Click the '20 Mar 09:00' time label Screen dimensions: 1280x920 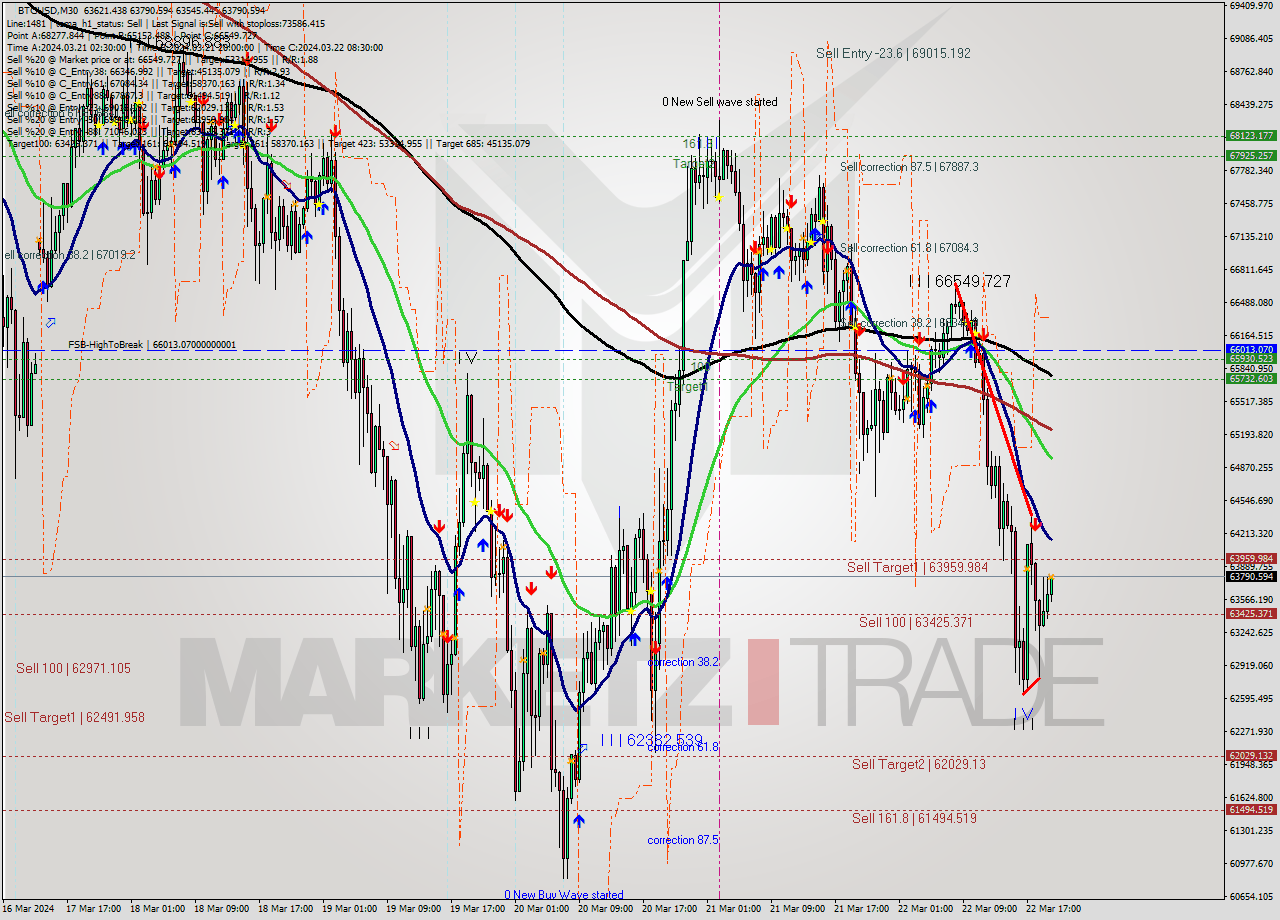[x=604, y=909]
